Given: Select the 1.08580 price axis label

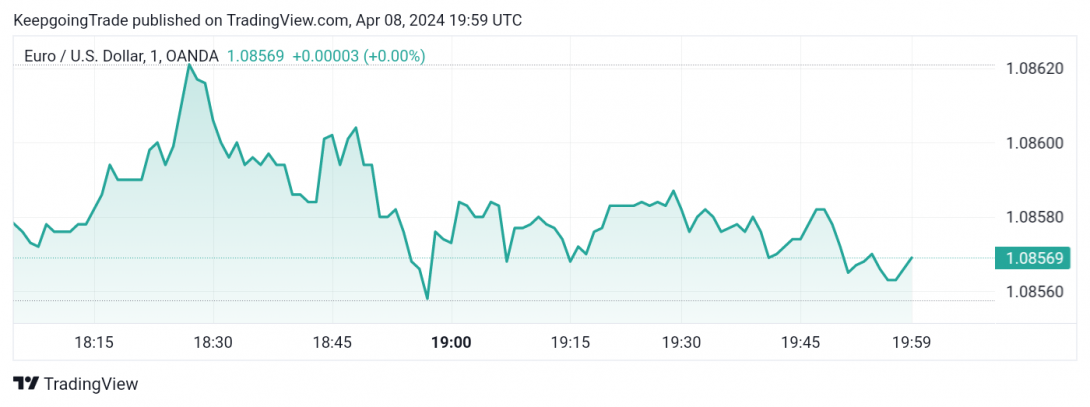Looking at the screenshot, I should [1036, 217].
